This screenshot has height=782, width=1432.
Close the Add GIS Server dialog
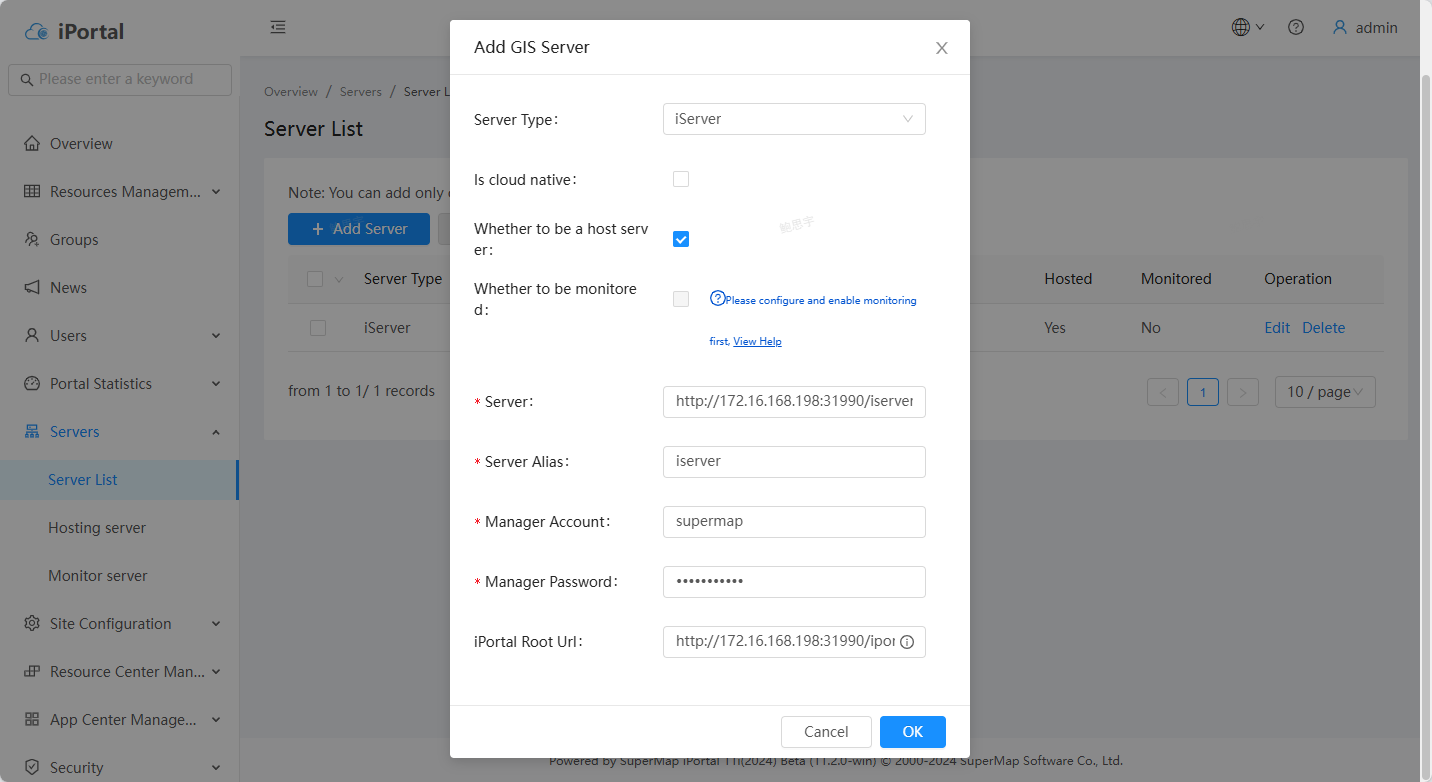click(x=941, y=48)
